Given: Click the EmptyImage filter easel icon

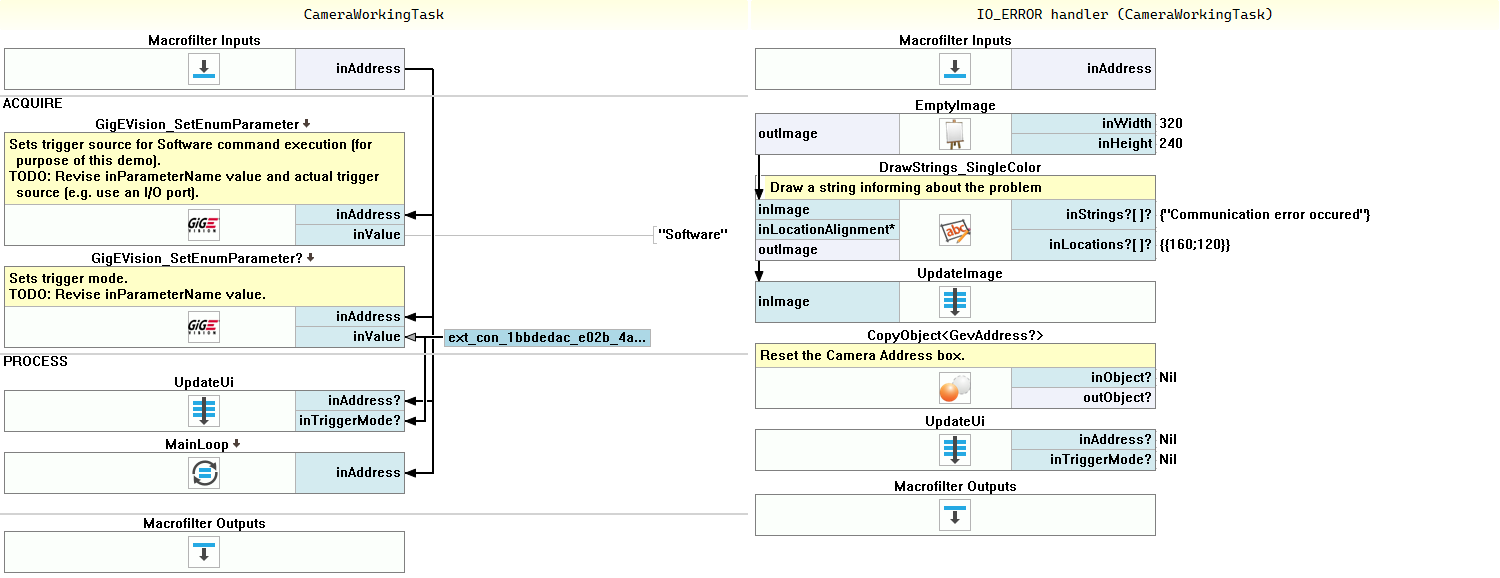Looking at the screenshot, I should tap(955, 133).
